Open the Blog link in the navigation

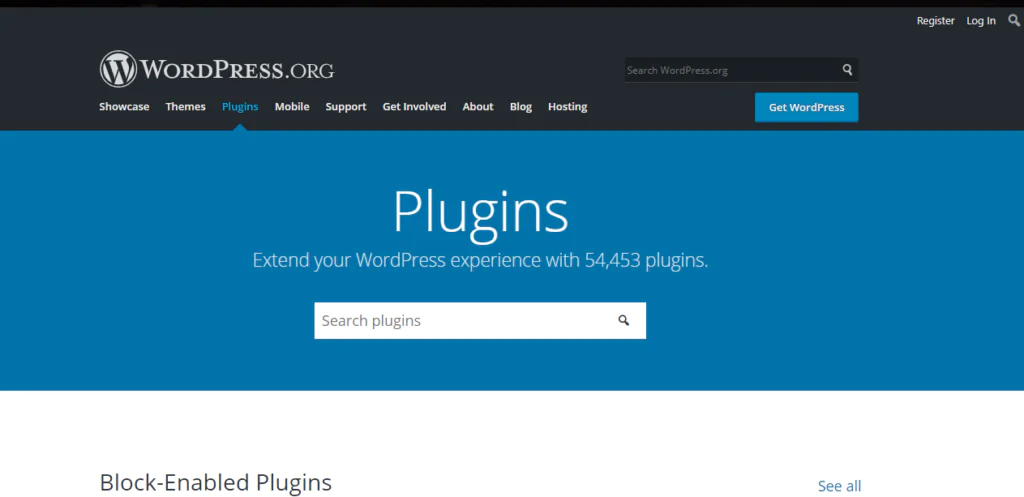tap(520, 106)
